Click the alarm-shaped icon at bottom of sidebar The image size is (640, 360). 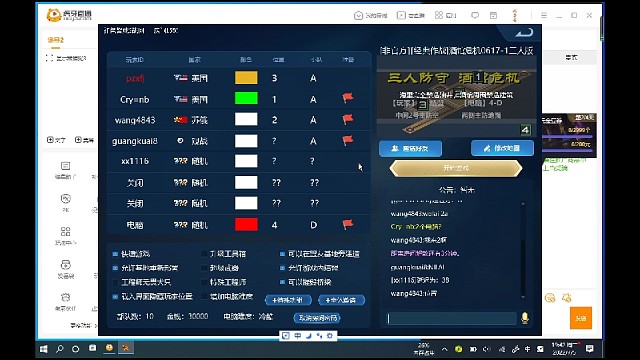[65, 297]
